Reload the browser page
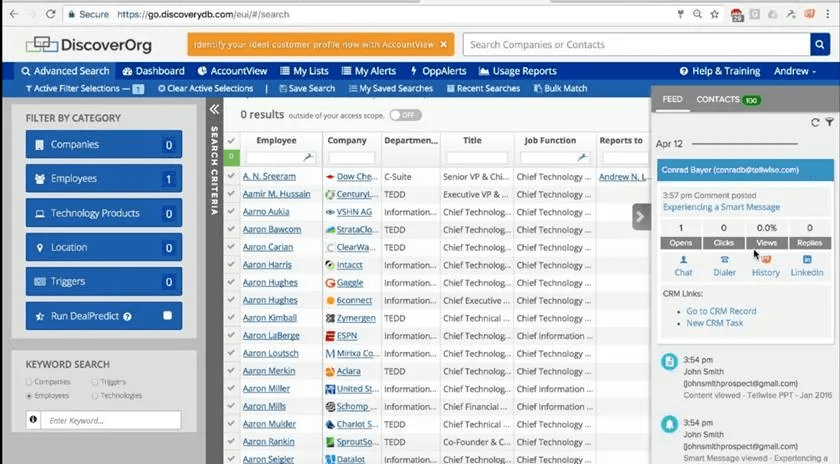Viewport: 840px width, 464px height. click(50, 14)
